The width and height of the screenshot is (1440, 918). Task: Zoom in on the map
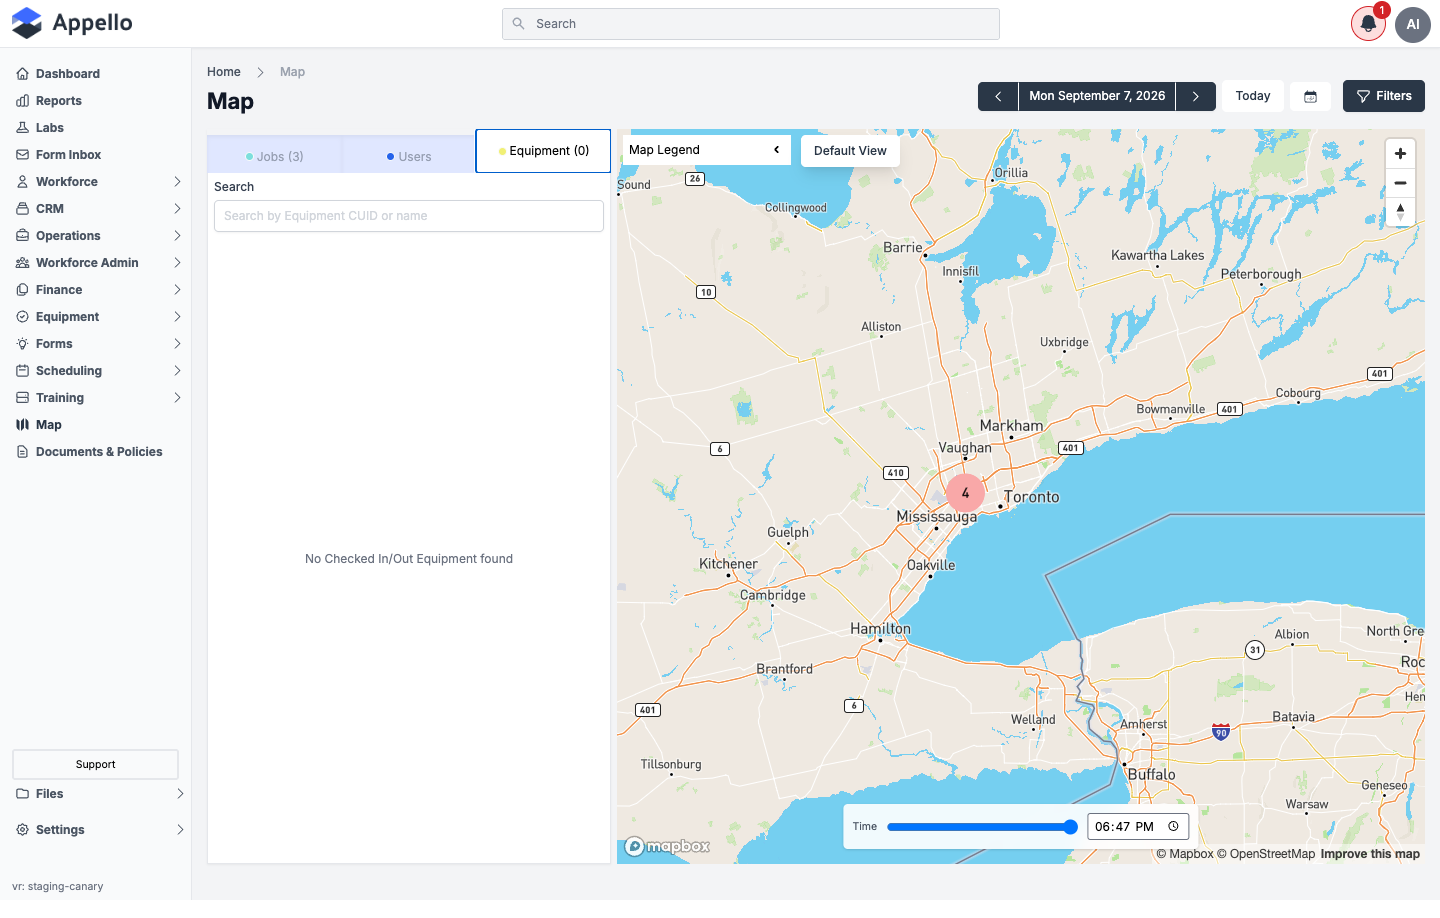[x=1400, y=154]
